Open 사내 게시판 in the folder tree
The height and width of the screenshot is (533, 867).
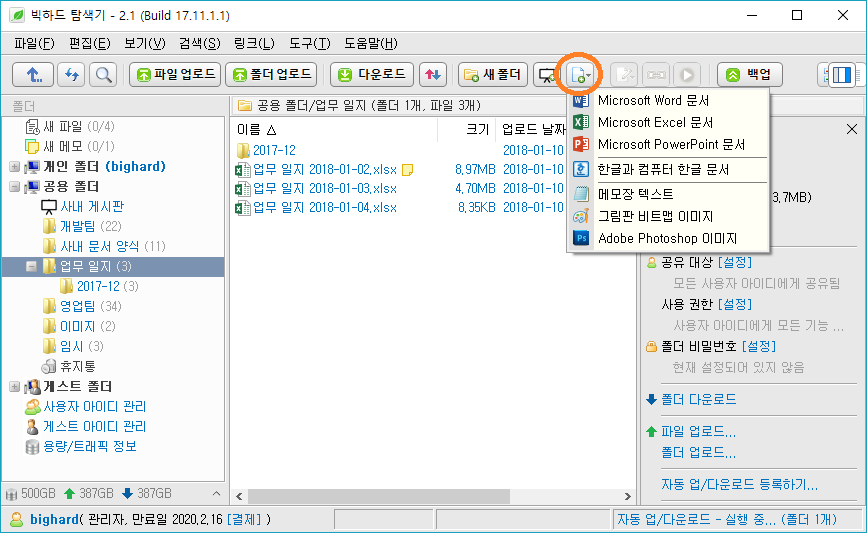point(82,206)
